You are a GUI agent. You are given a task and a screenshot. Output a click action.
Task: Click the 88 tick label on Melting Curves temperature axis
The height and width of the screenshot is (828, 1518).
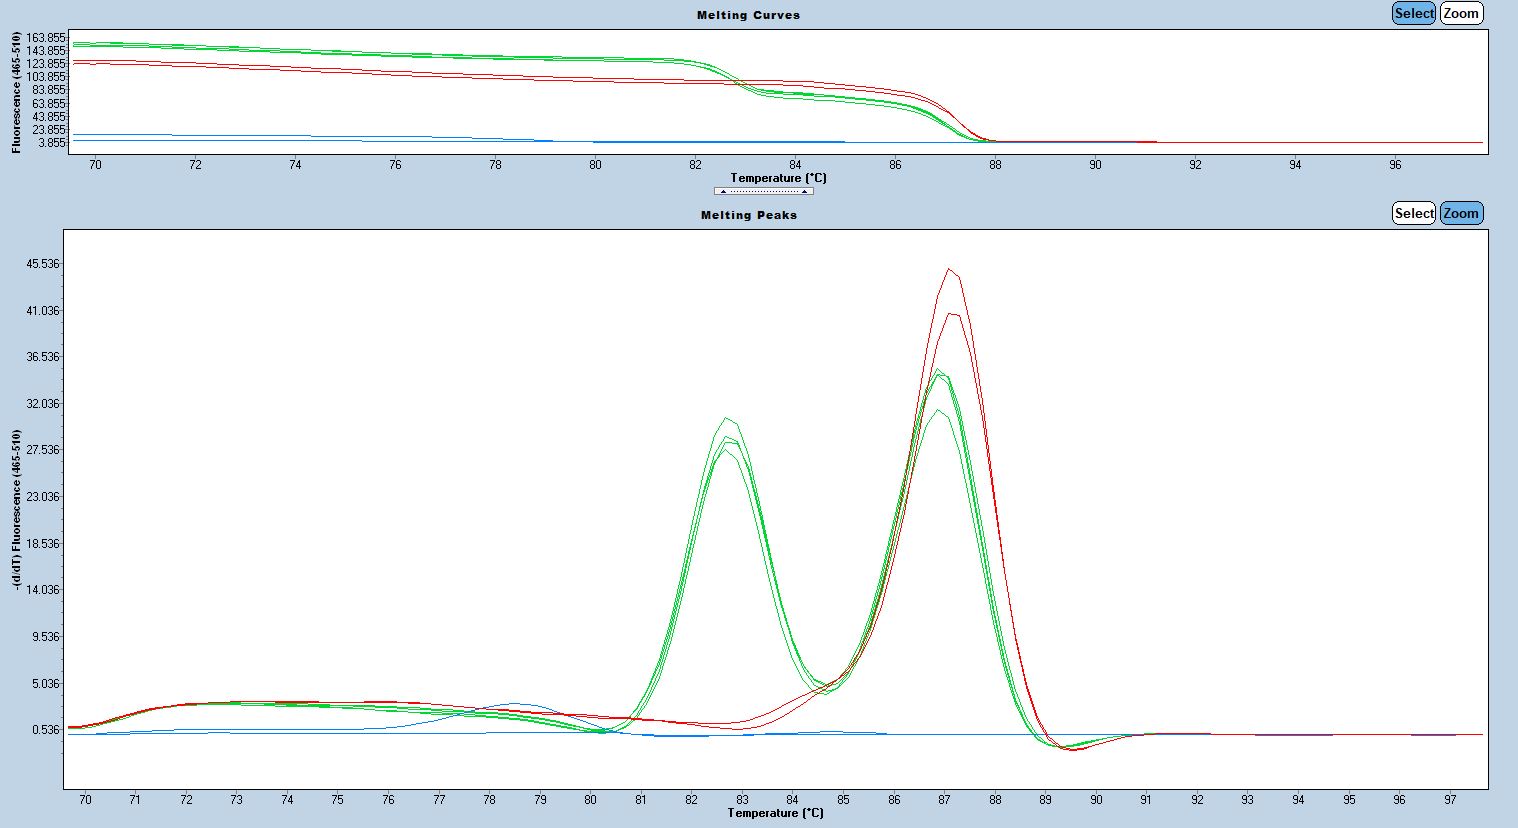(x=995, y=165)
